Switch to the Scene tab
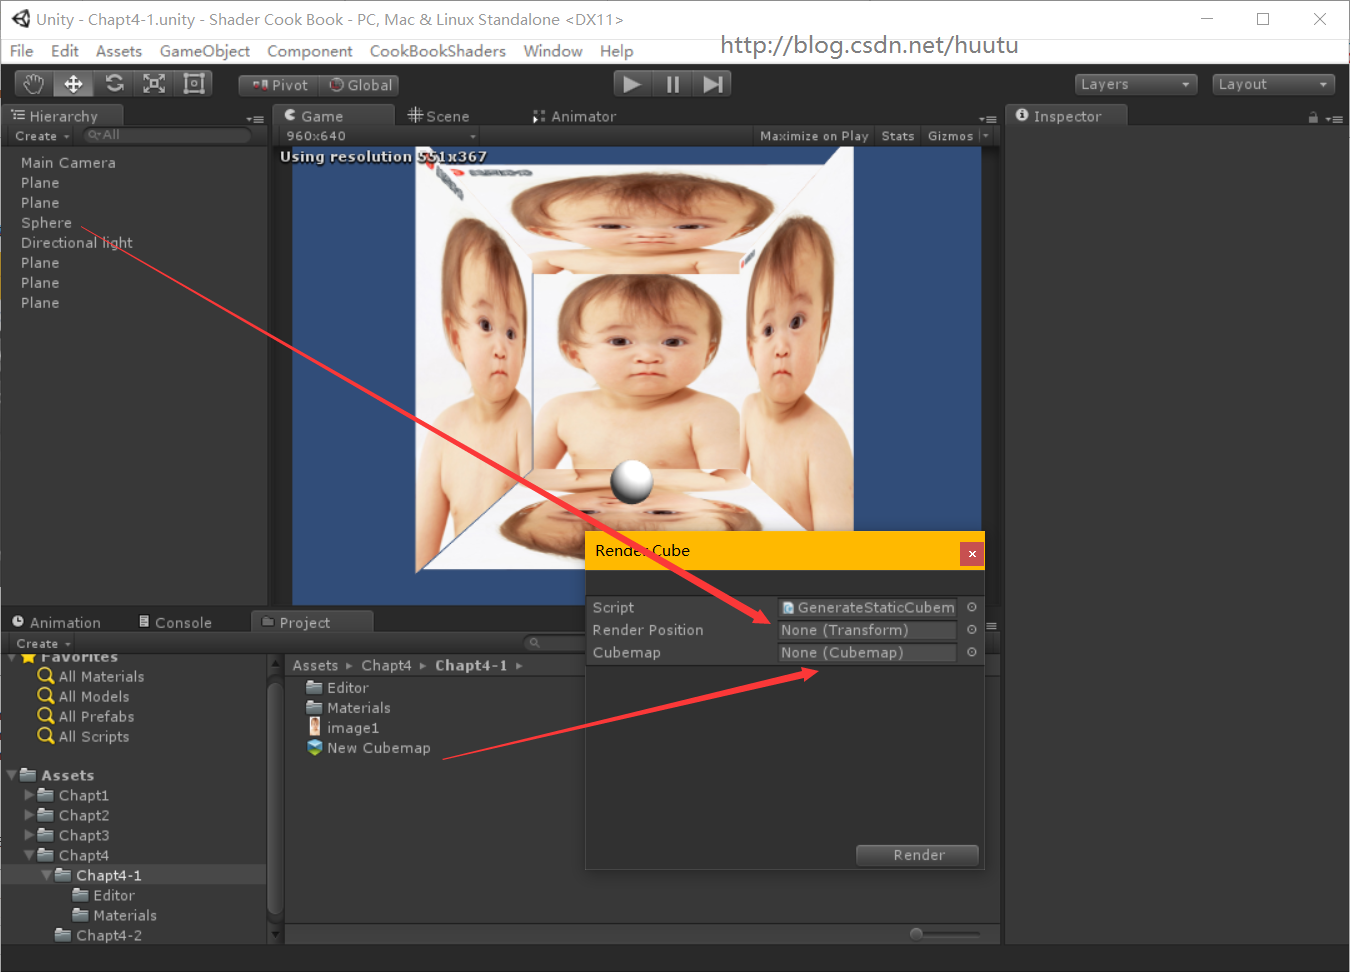This screenshot has width=1350, height=972. 439,116
